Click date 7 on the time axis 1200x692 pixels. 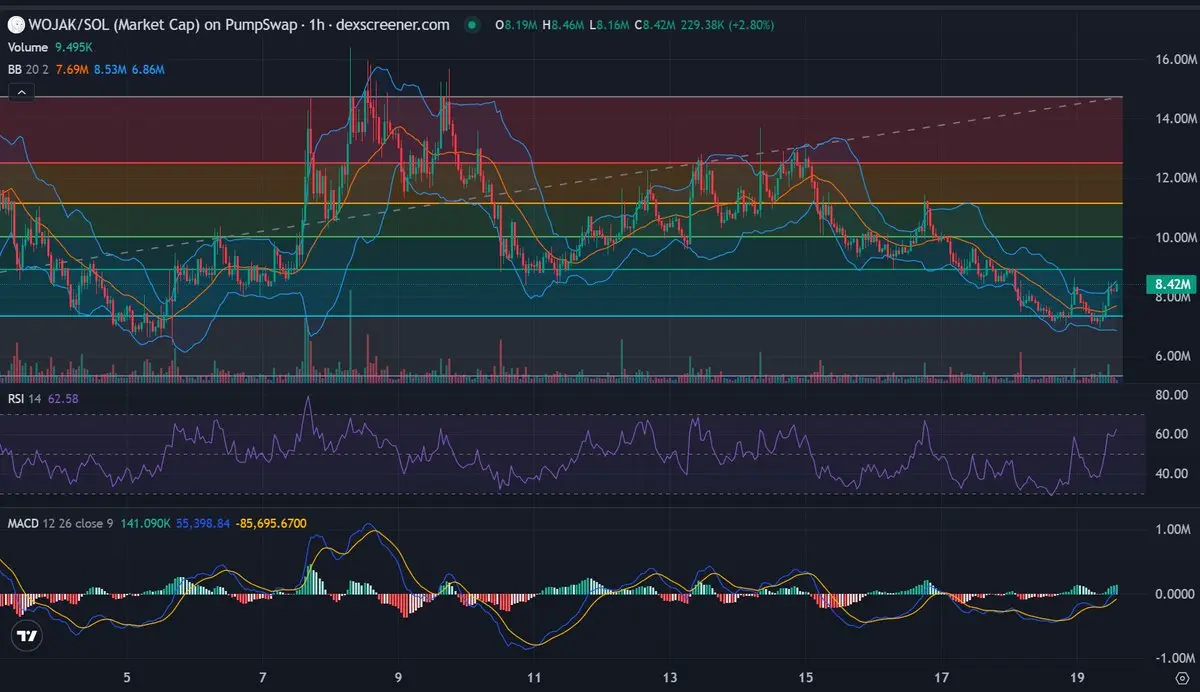[261, 677]
